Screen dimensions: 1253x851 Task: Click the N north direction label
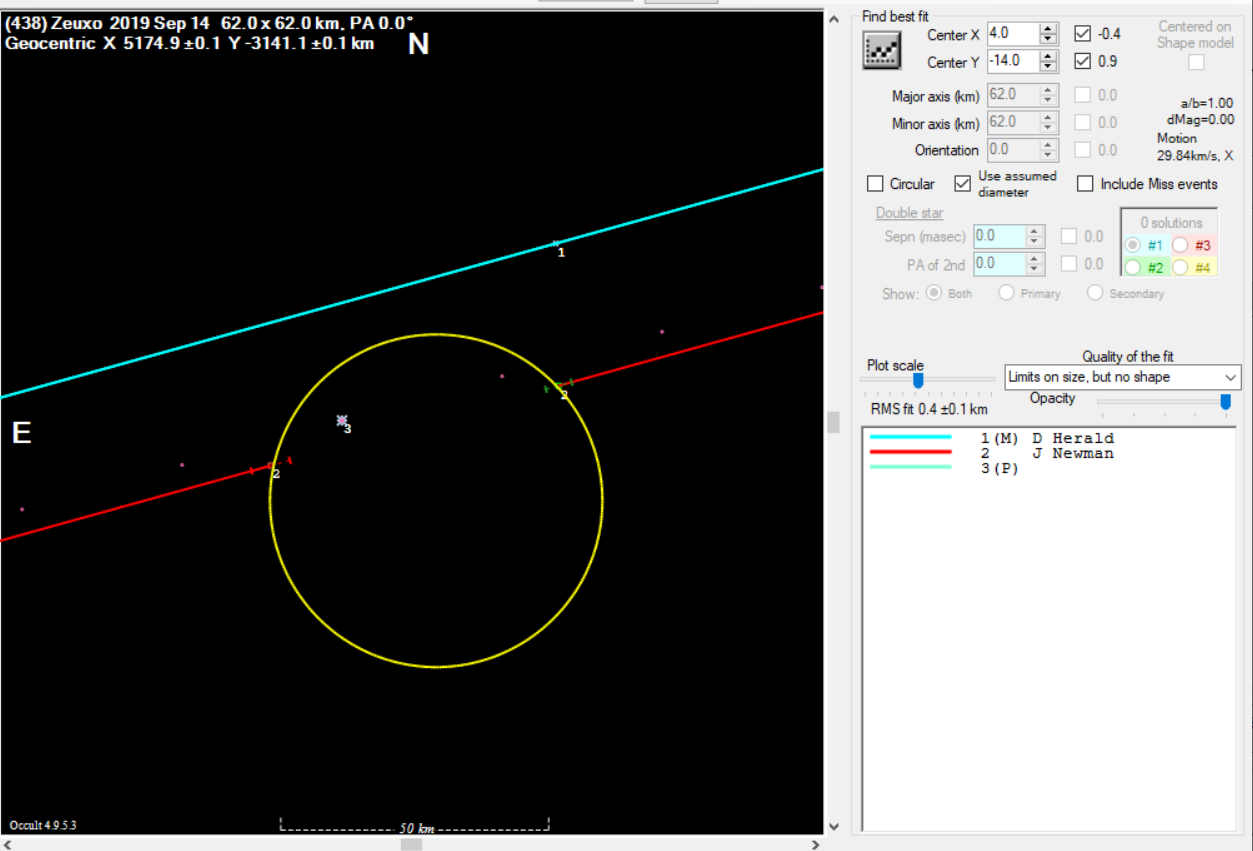pyautogui.click(x=419, y=45)
